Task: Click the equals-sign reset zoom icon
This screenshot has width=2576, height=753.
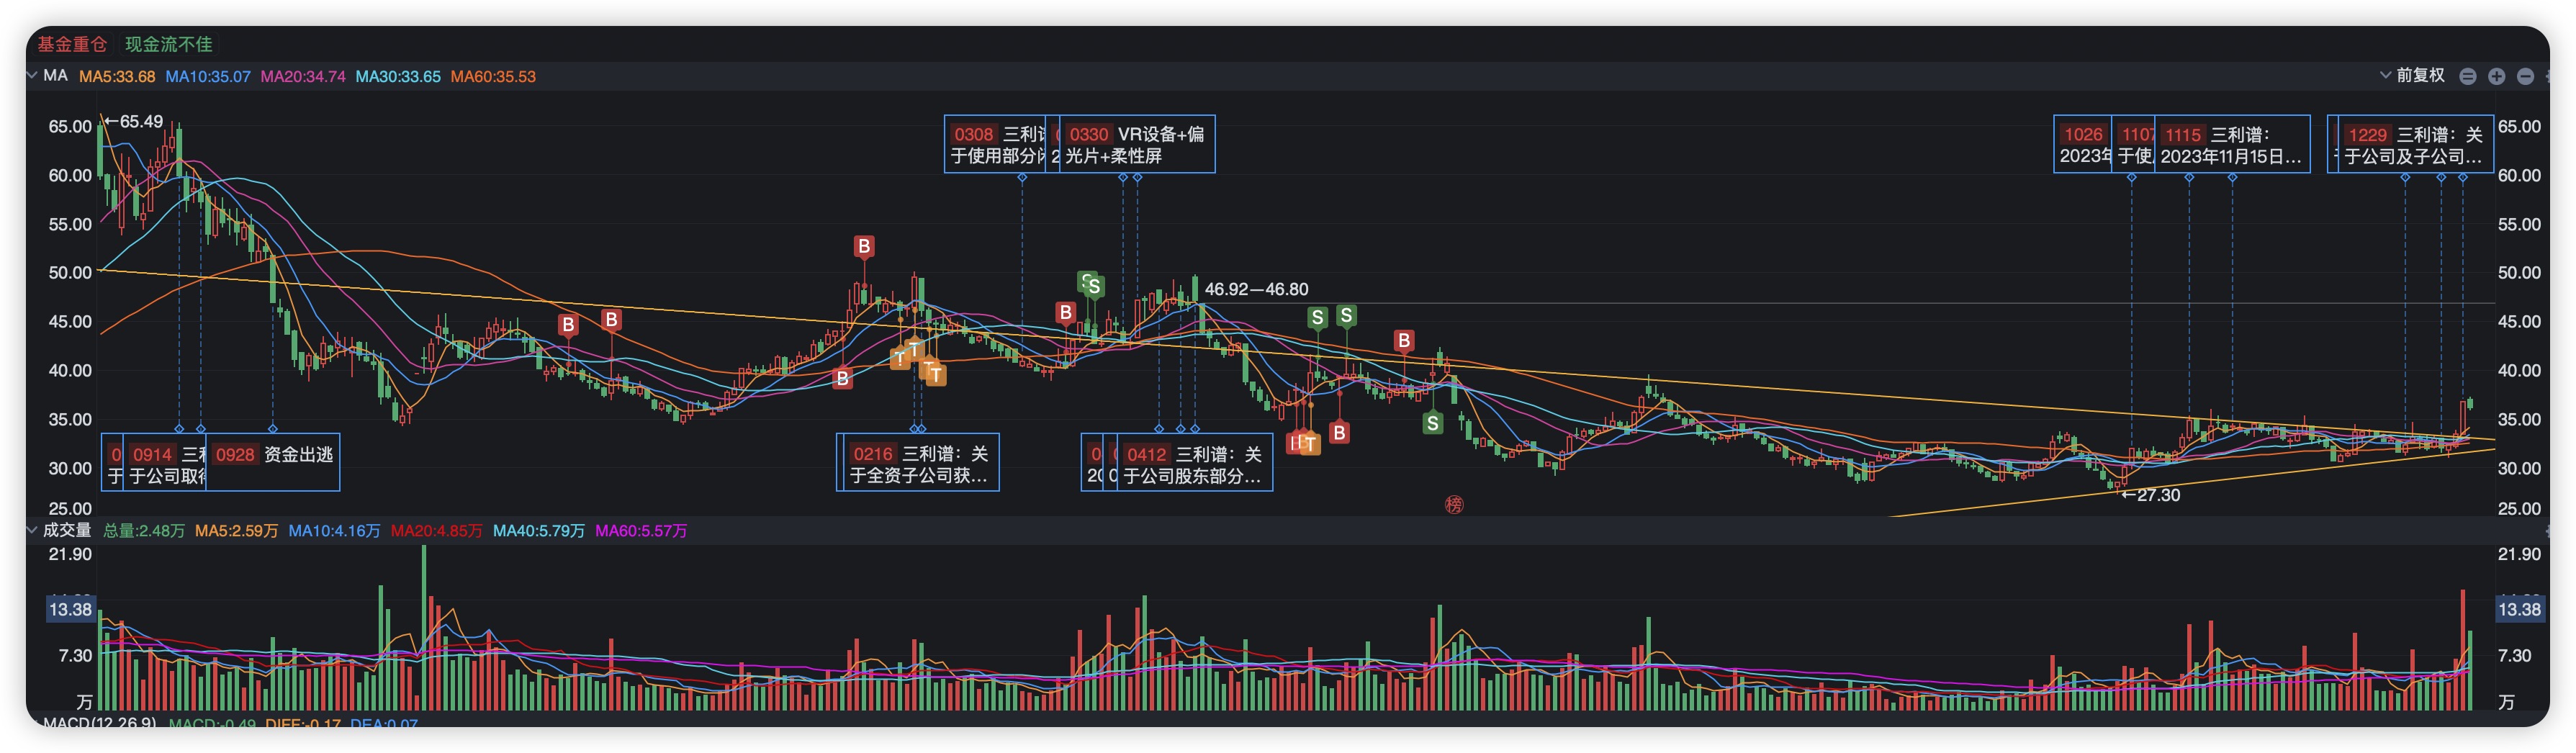Action: pos(2467,76)
